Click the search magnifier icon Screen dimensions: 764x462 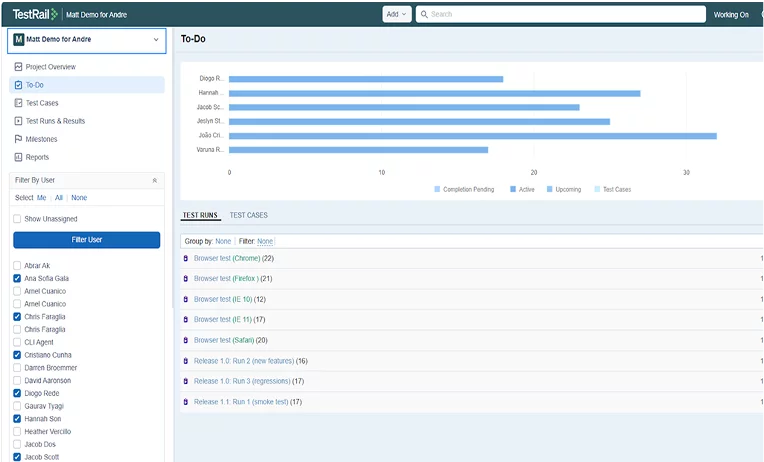(x=424, y=14)
